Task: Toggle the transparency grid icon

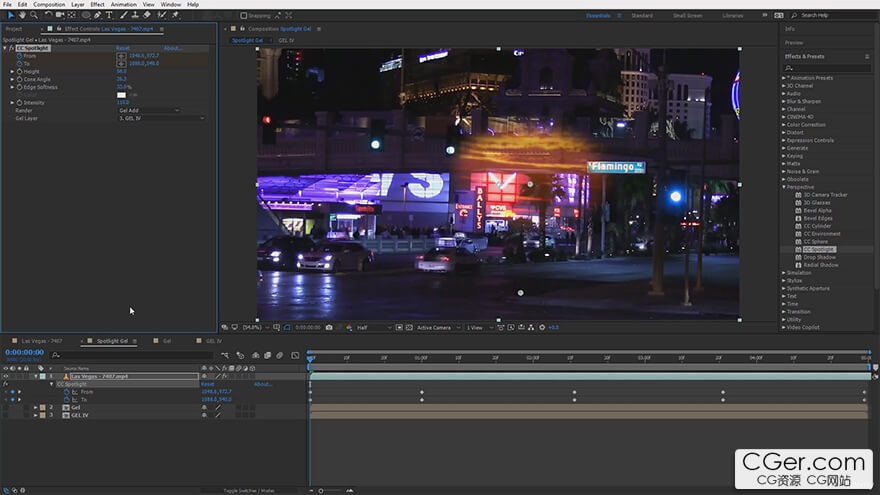Action: click(x=409, y=327)
